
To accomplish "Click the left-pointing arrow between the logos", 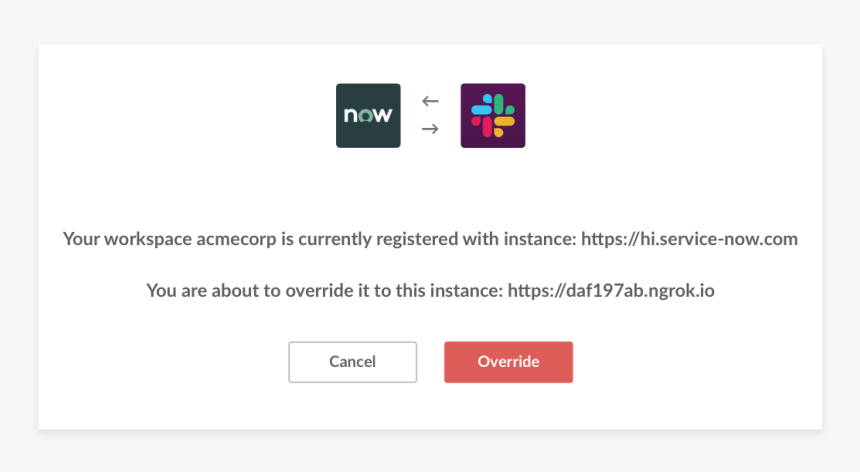I will point(430,101).
